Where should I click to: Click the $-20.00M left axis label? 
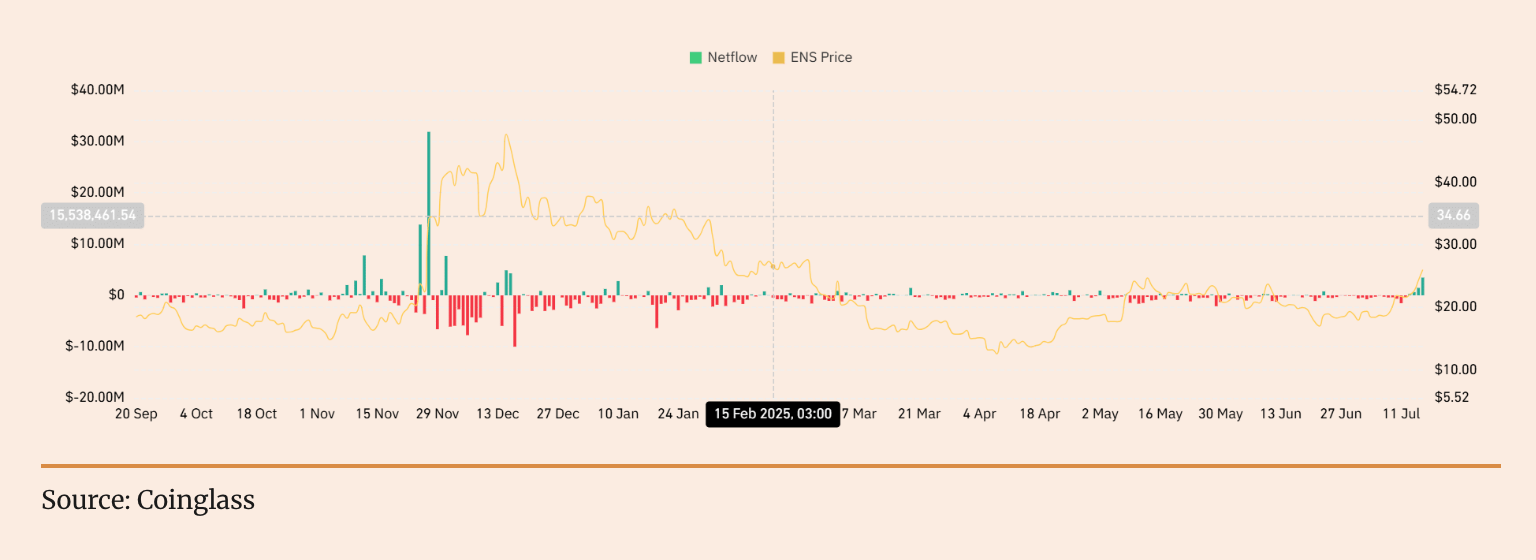(95, 397)
